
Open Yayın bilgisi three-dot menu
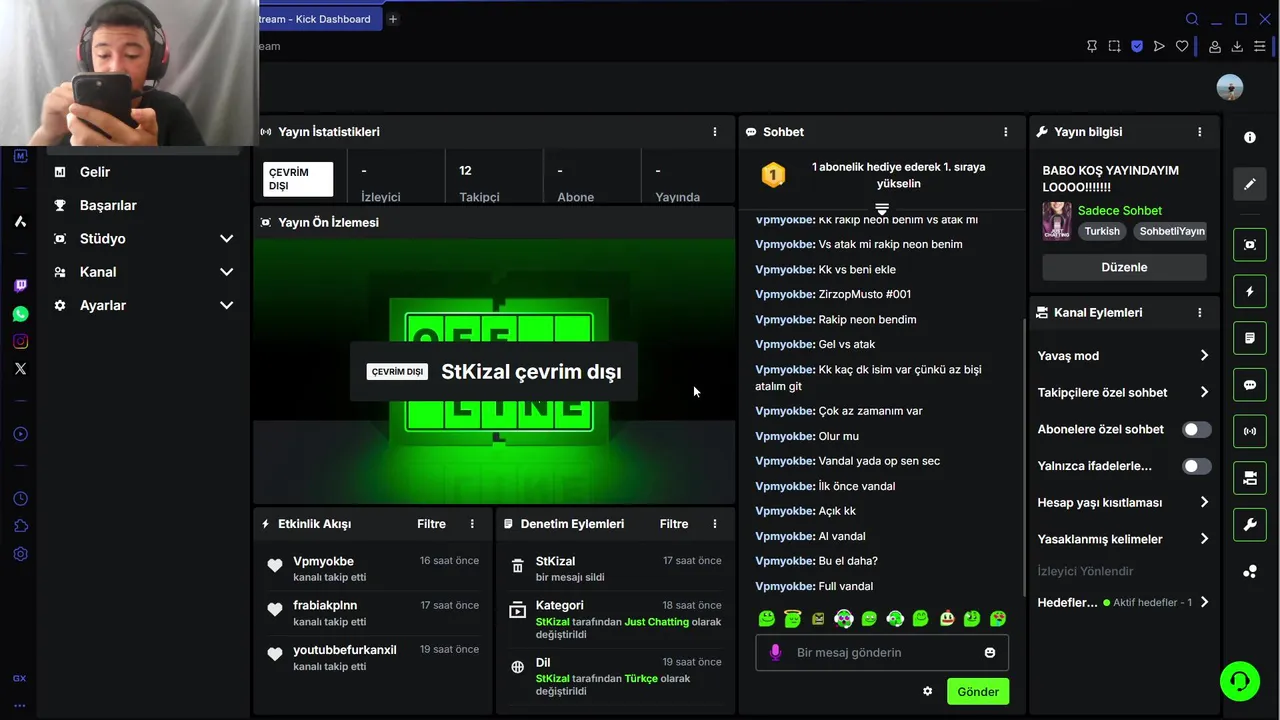click(x=1199, y=132)
